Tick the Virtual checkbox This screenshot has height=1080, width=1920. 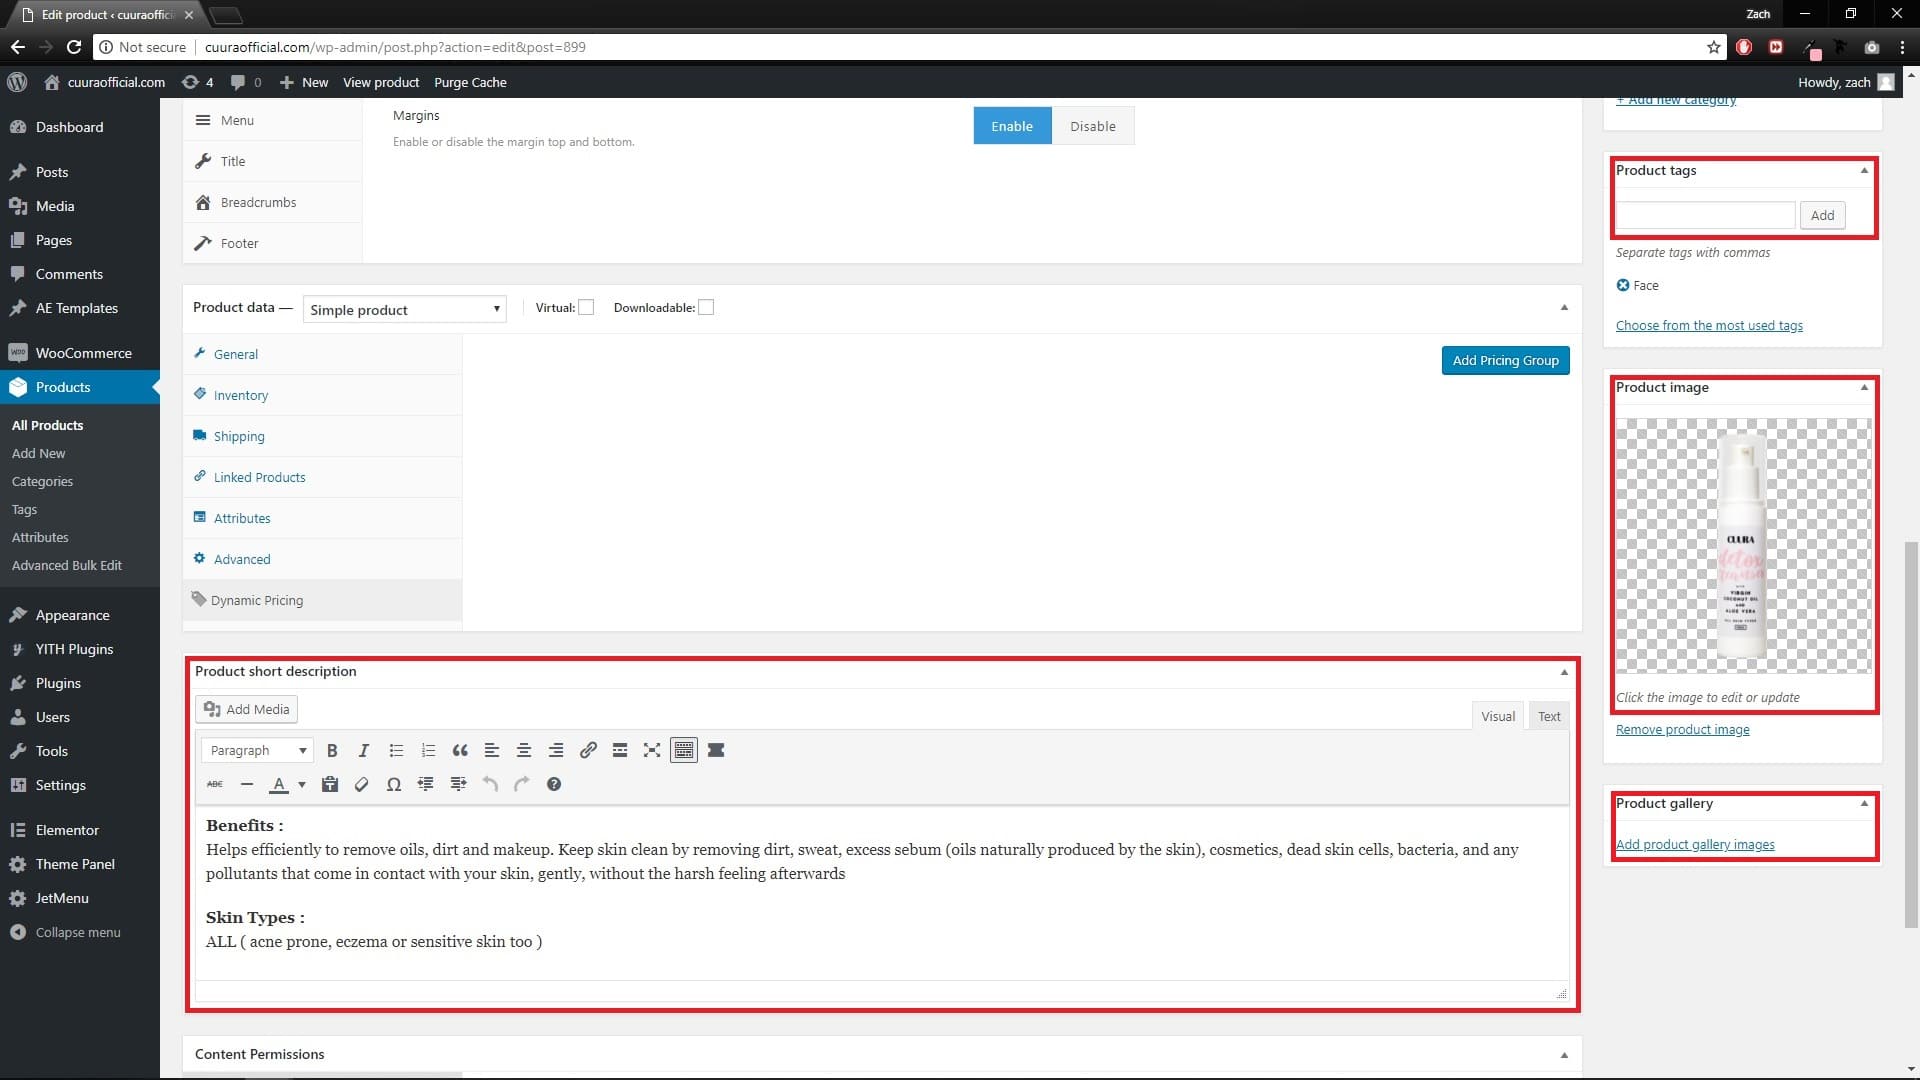pos(587,308)
